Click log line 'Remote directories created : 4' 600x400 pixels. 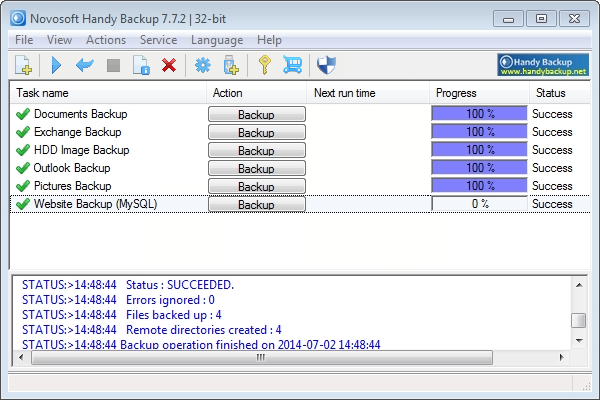(x=152, y=330)
